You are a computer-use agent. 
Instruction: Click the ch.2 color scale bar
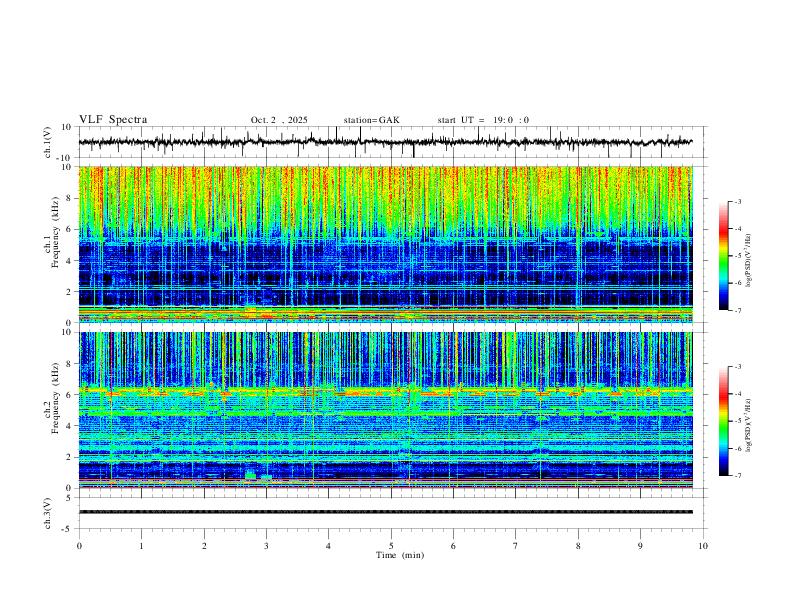point(723,421)
